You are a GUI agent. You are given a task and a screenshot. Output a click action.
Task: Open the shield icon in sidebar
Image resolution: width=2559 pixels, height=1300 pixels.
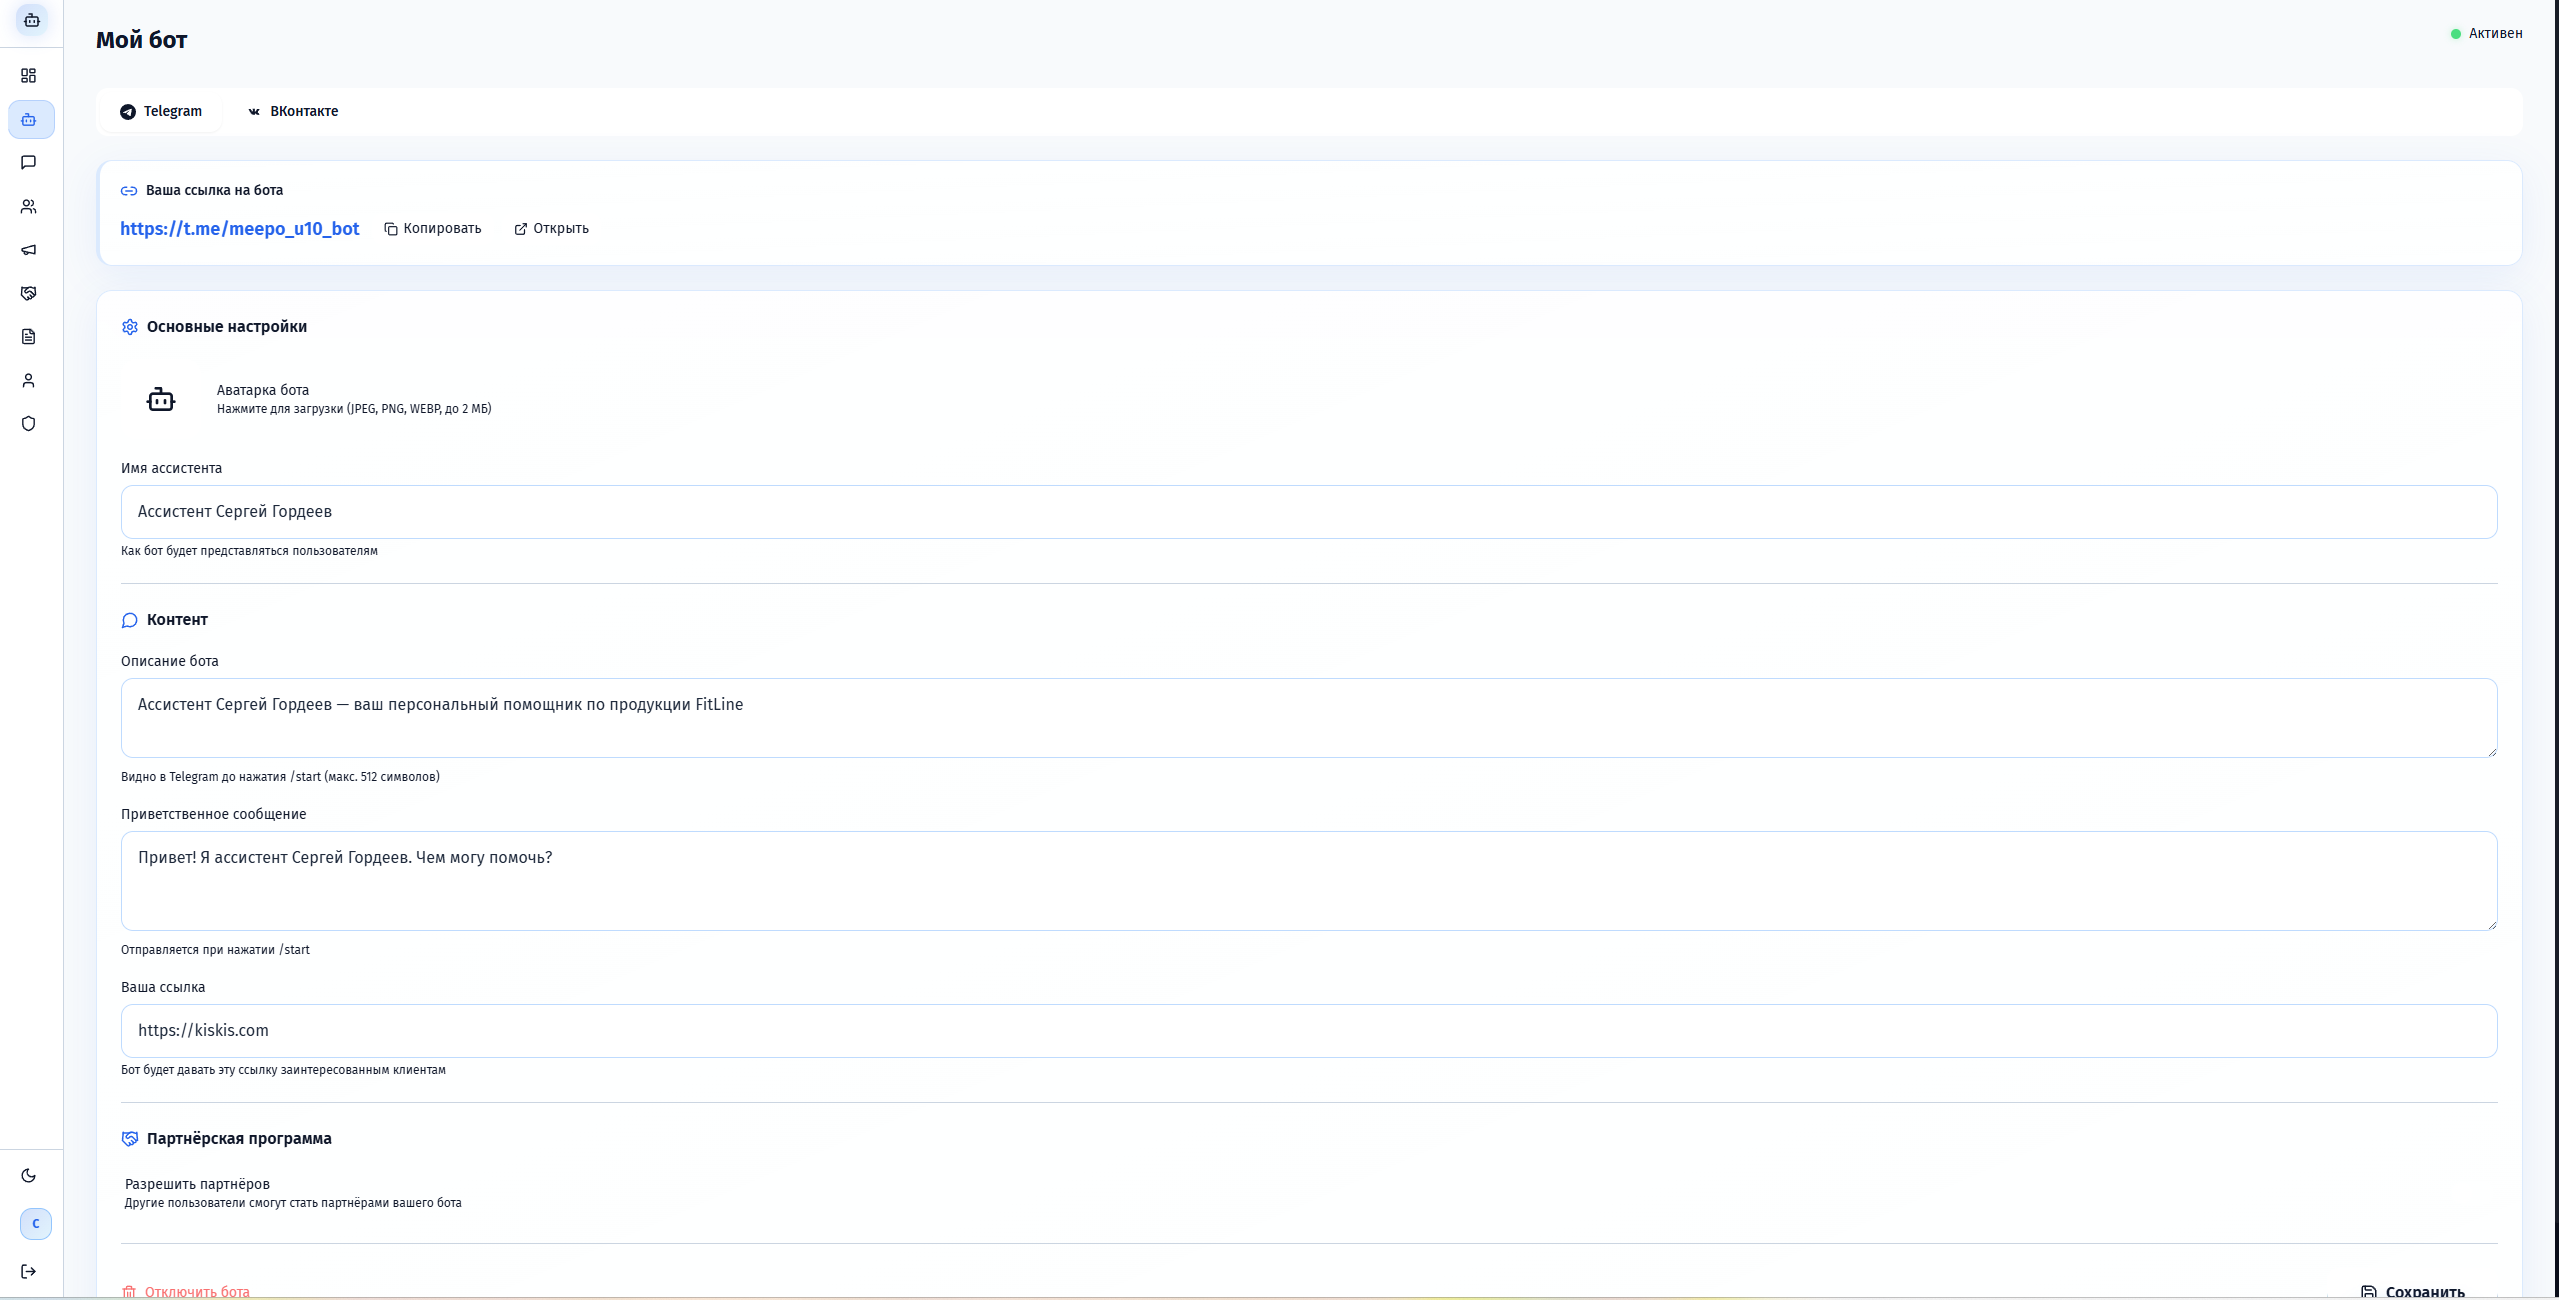29,424
